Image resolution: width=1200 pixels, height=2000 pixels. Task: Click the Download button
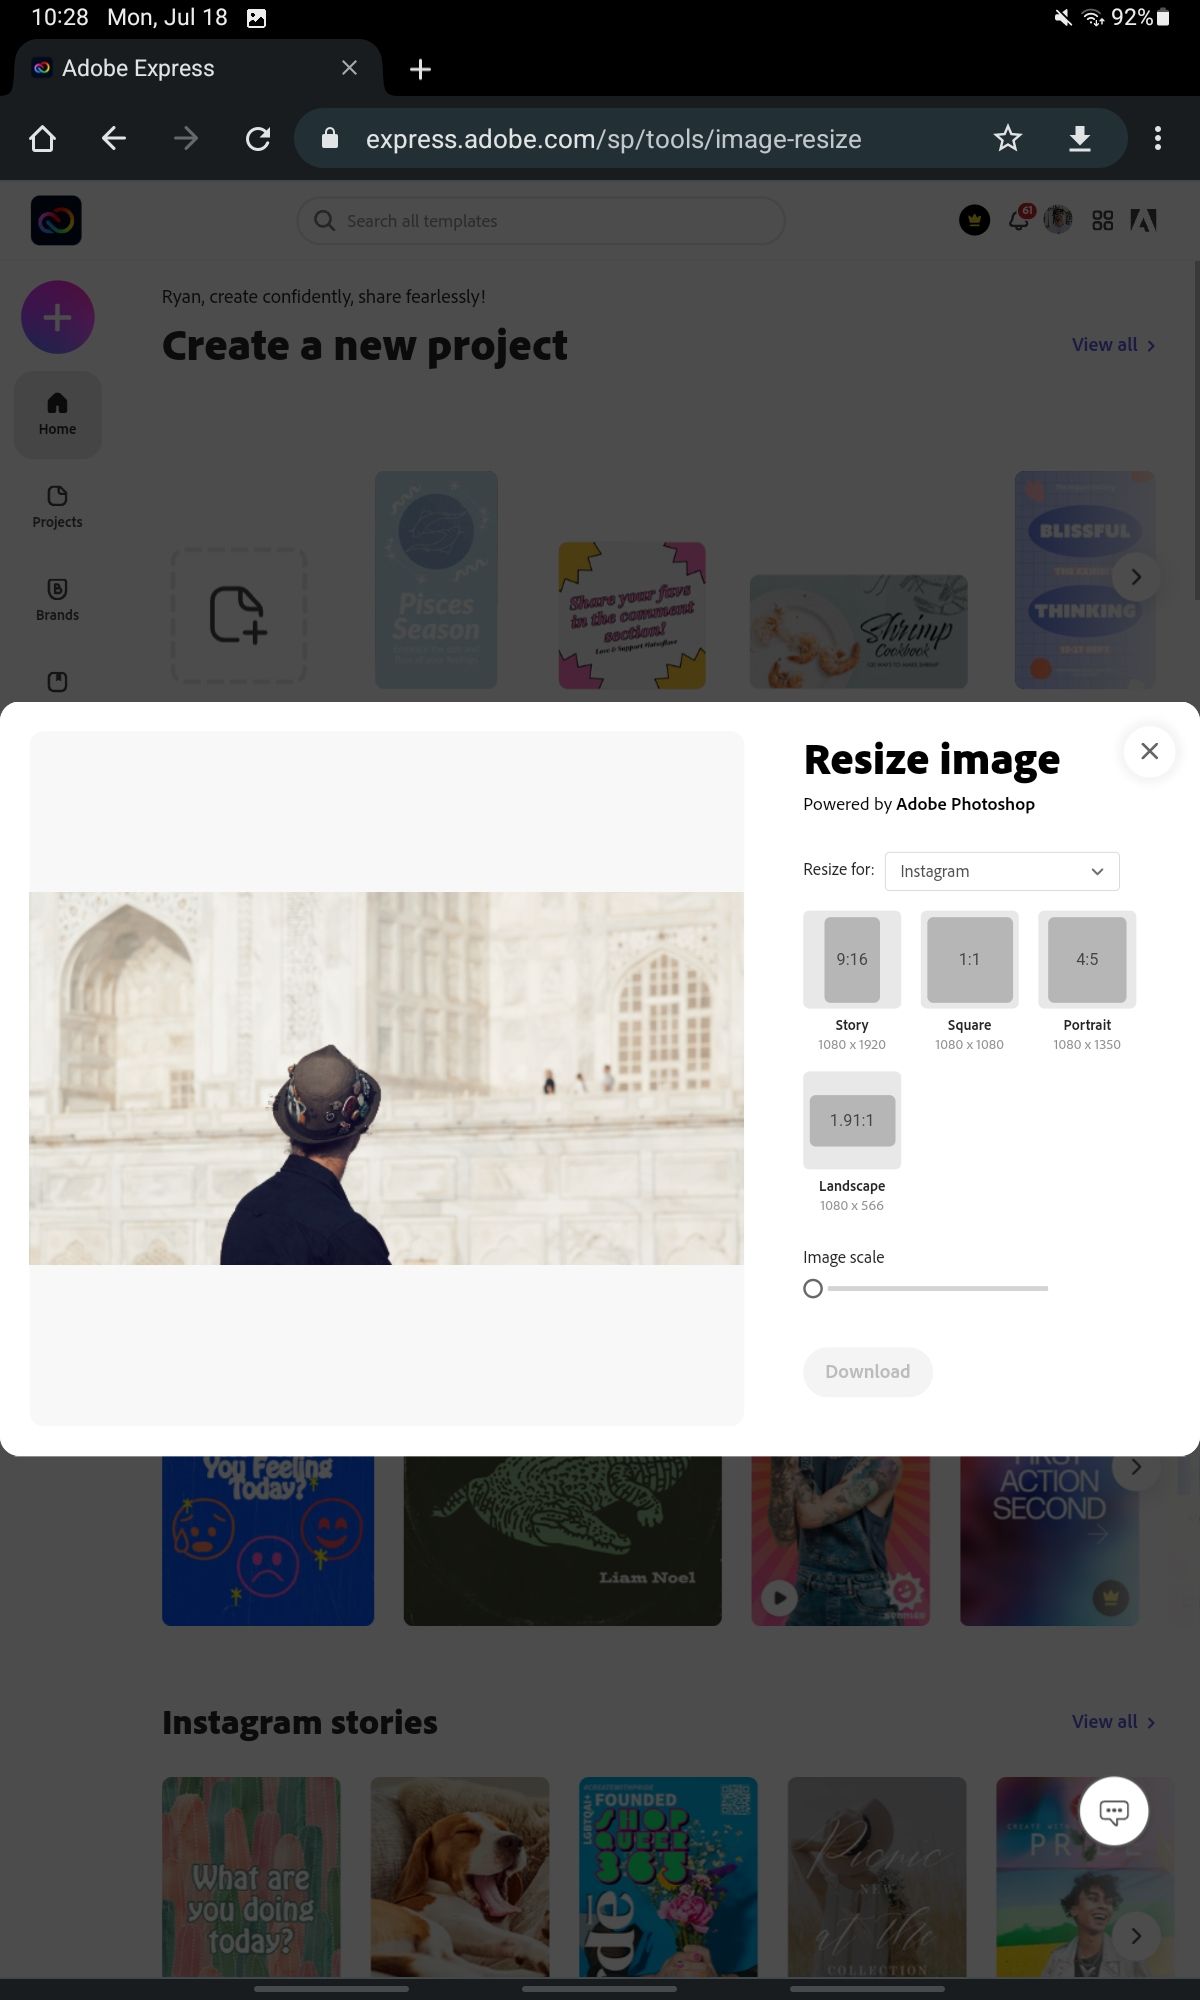868,1372
